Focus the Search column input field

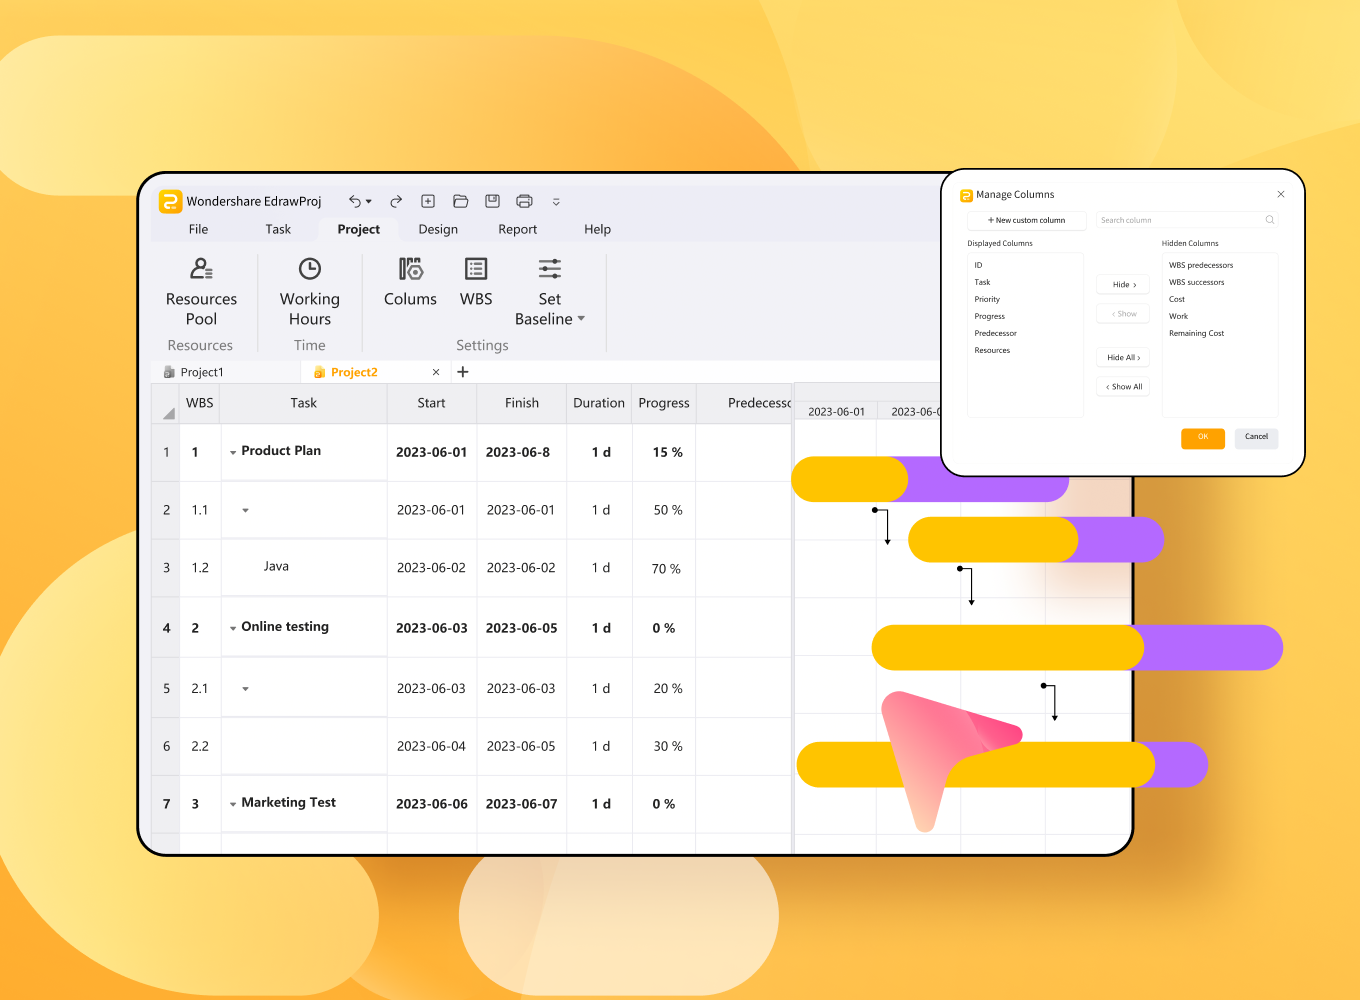tap(1186, 220)
